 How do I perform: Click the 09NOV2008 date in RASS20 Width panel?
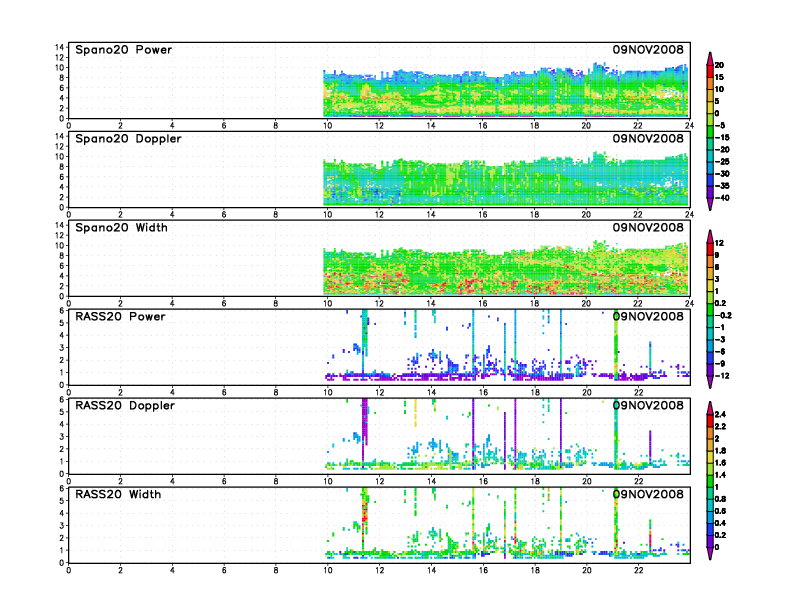coord(648,494)
